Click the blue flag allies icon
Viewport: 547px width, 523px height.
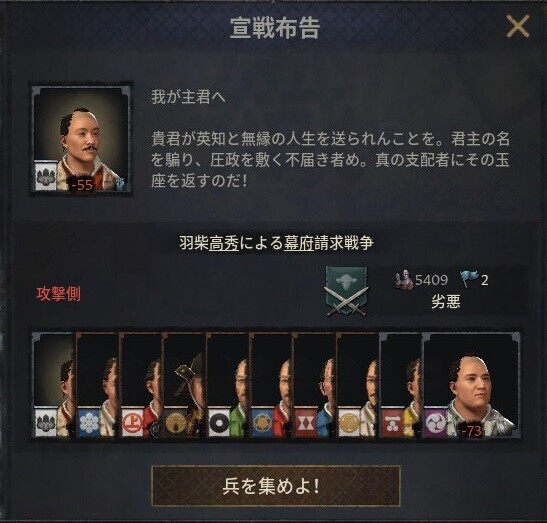[x=469, y=279]
